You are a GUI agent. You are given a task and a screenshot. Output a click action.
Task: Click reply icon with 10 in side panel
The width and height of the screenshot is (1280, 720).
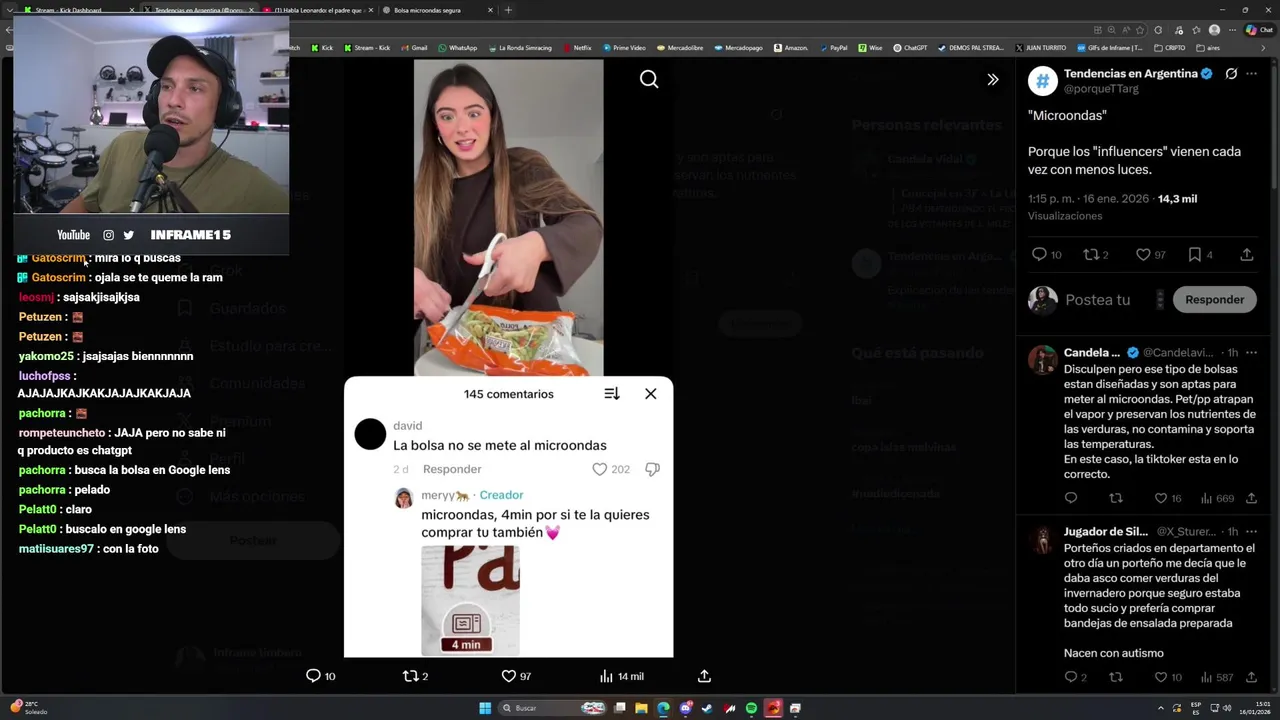(x=1039, y=255)
